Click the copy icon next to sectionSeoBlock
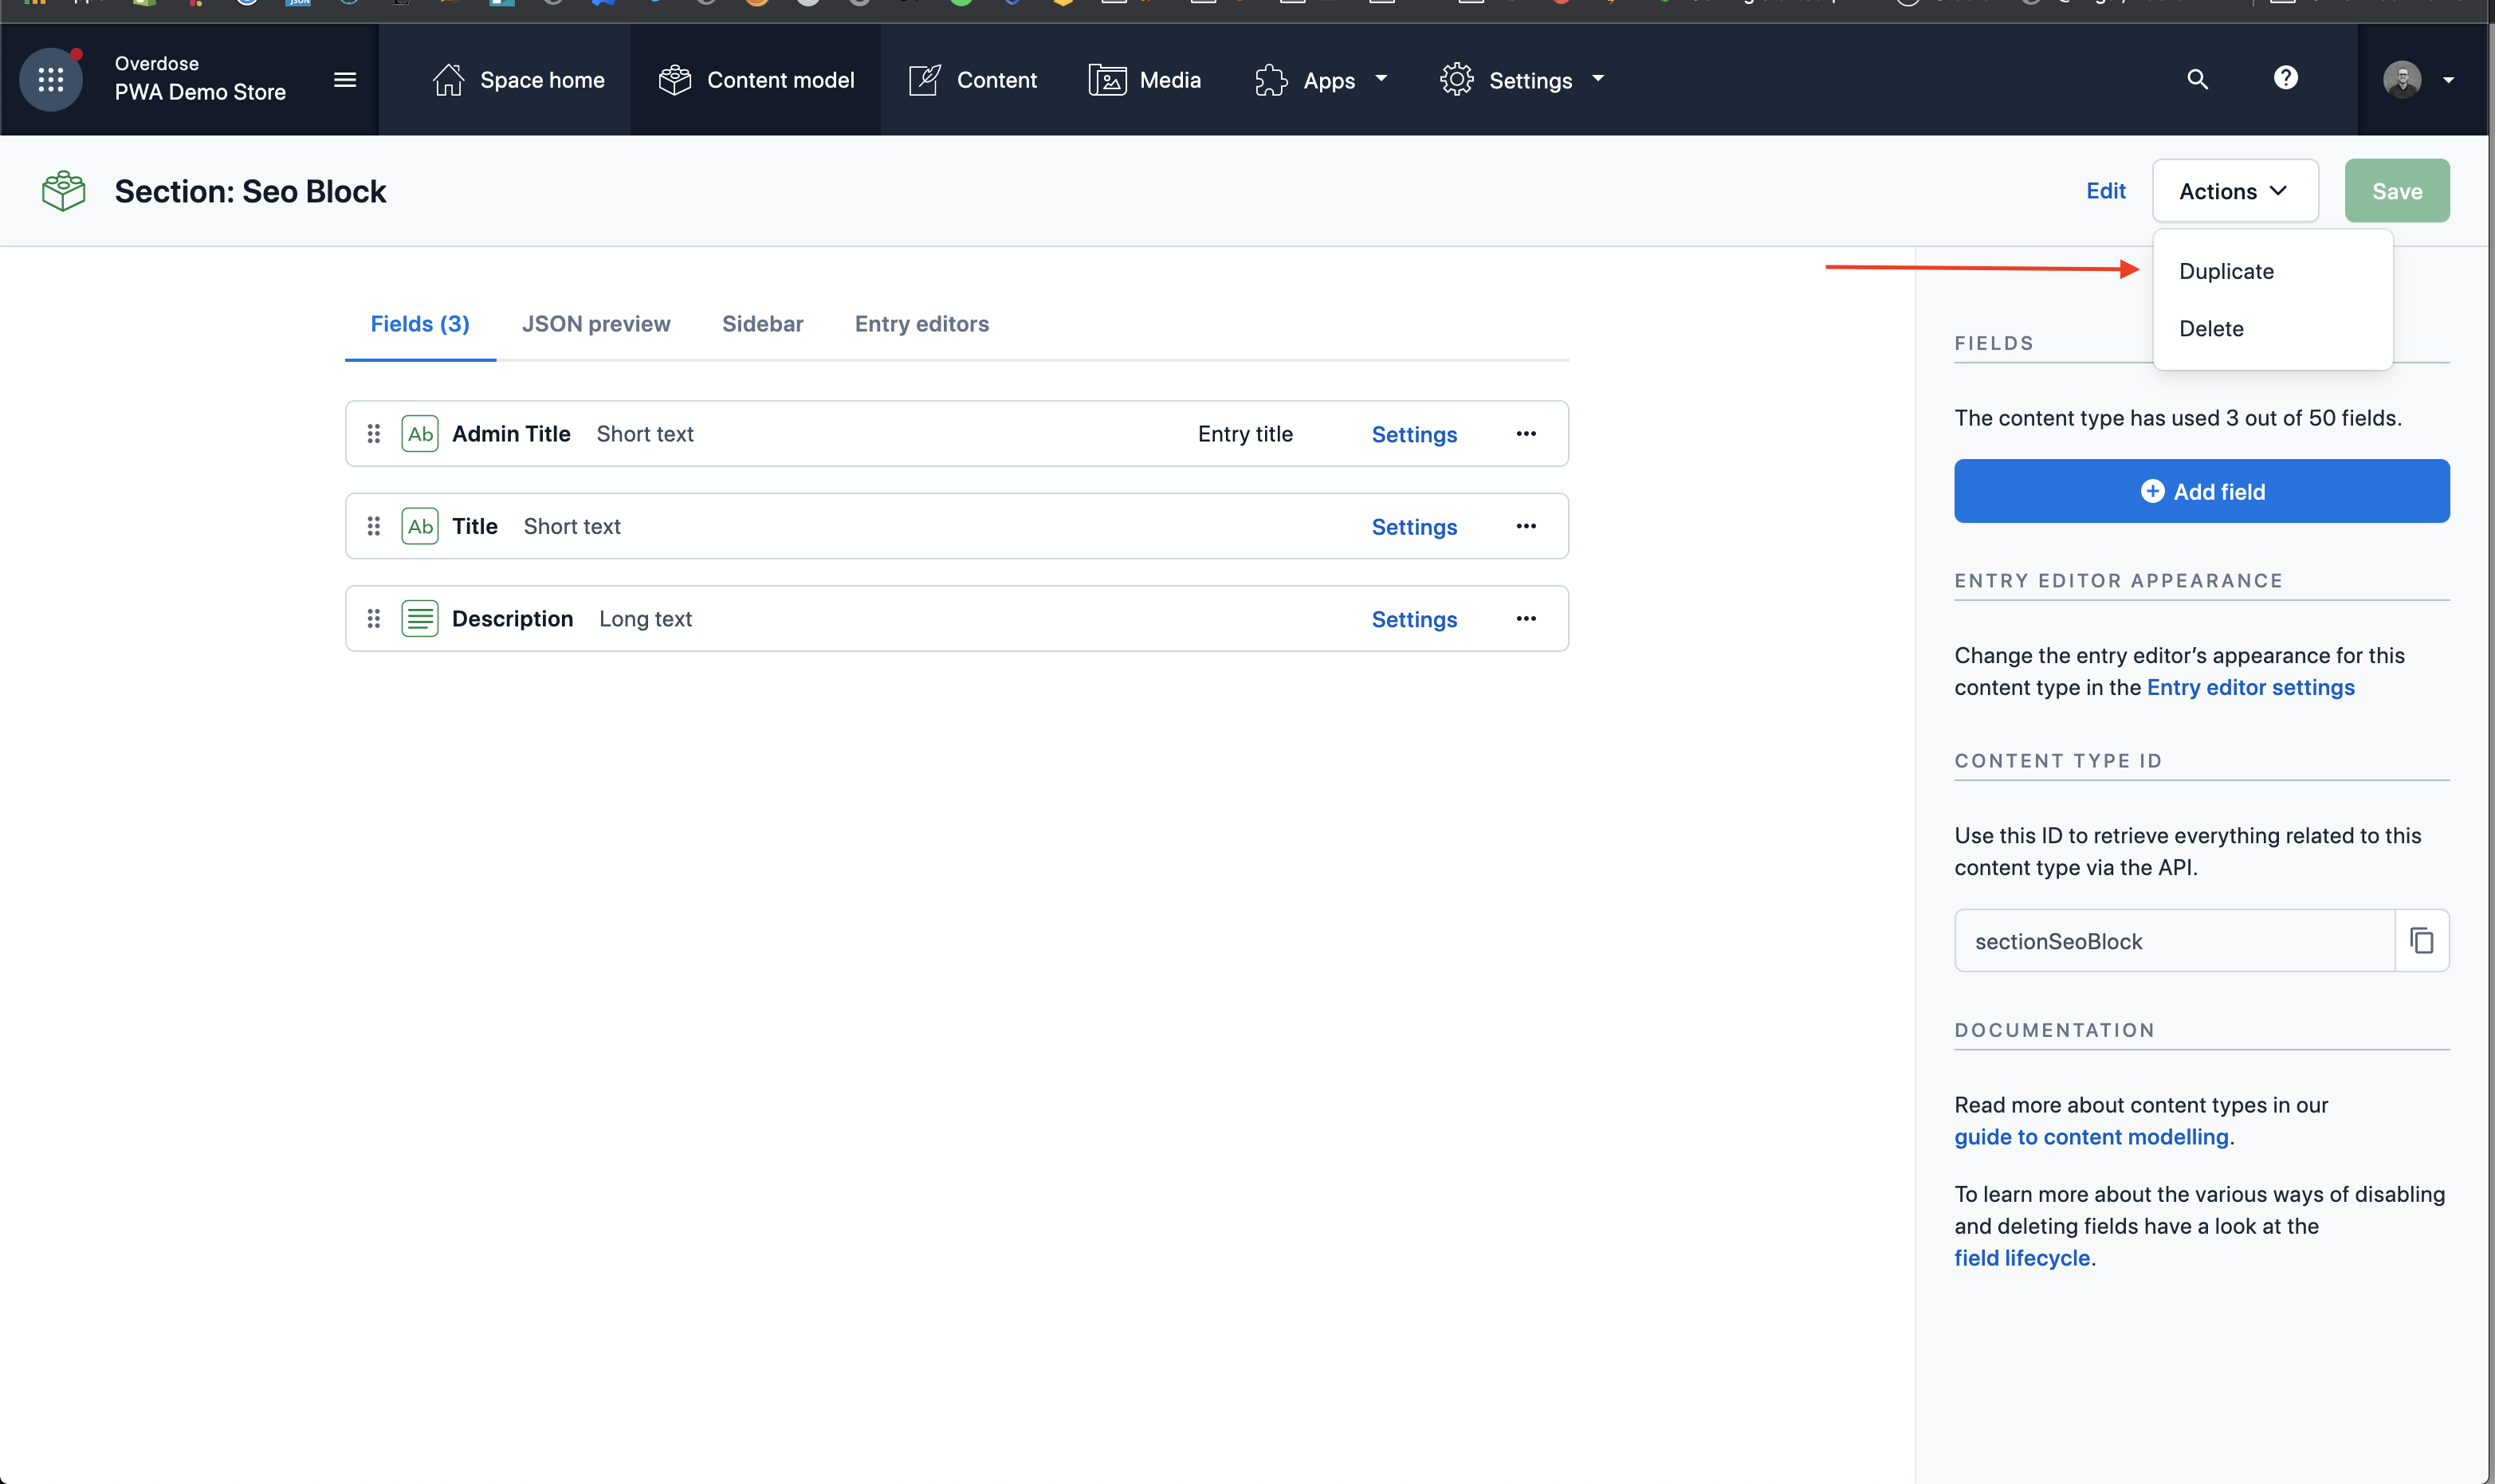The height and width of the screenshot is (1484, 2495). [x=2422, y=940]
